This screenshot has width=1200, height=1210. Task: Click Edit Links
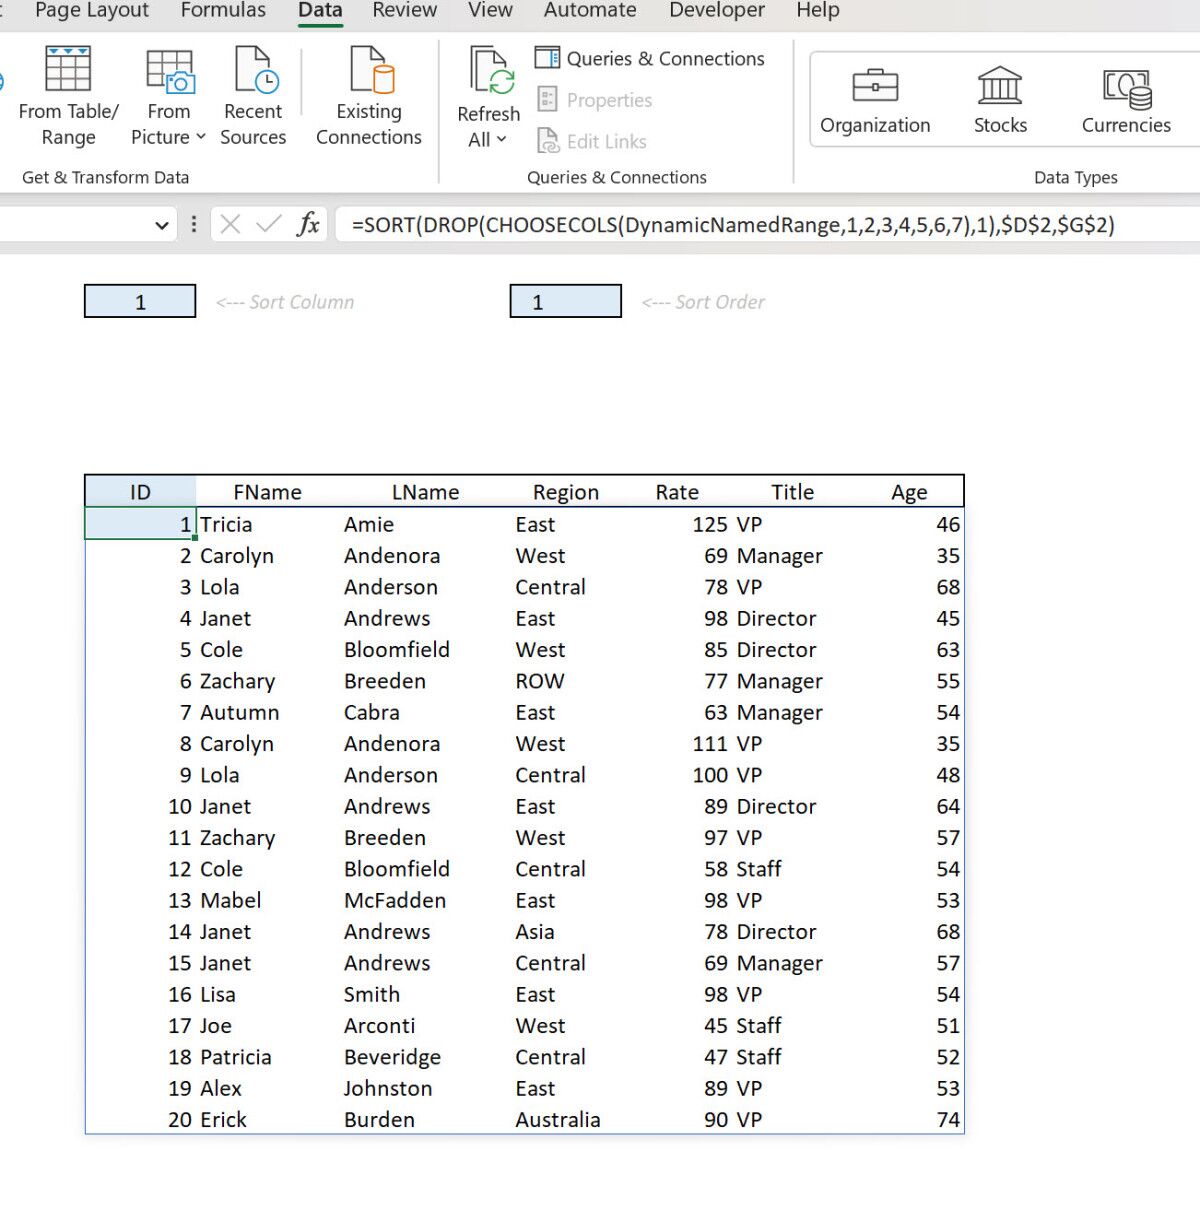click(x=590, y=141)
